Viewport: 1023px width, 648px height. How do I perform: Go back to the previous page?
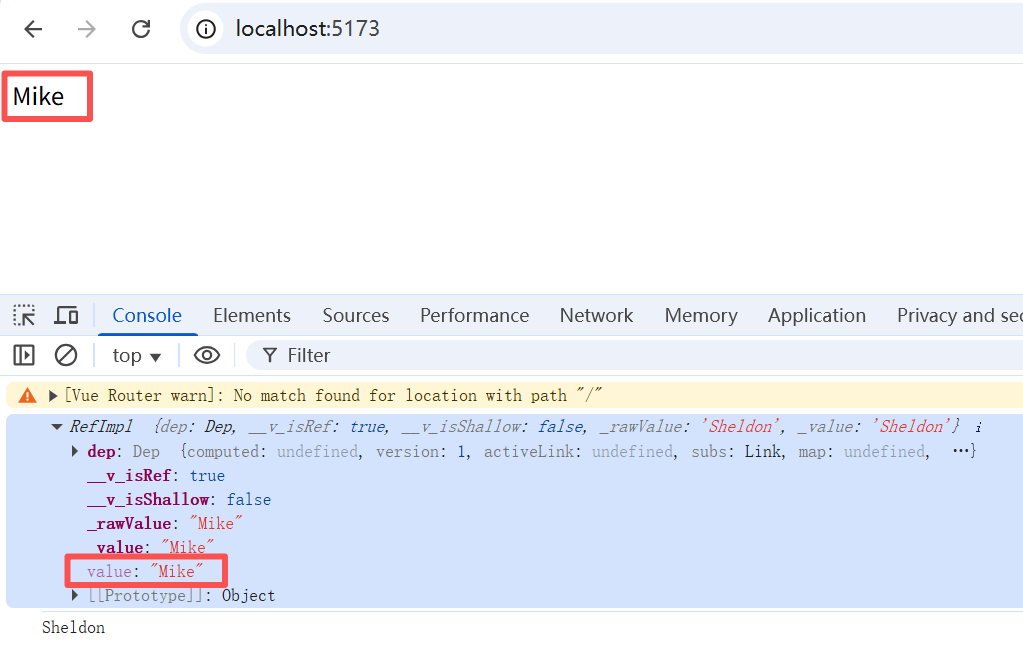(x=33, y=29)
